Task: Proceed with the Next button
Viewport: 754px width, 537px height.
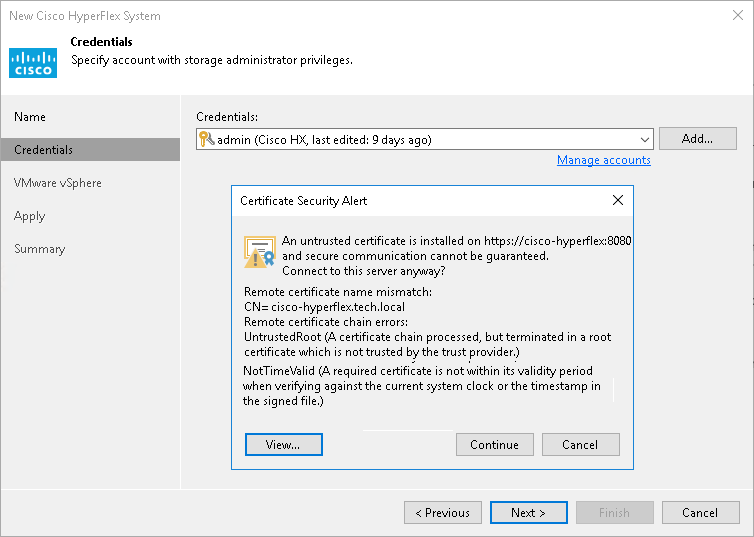Action: click(x=528, y=513)
